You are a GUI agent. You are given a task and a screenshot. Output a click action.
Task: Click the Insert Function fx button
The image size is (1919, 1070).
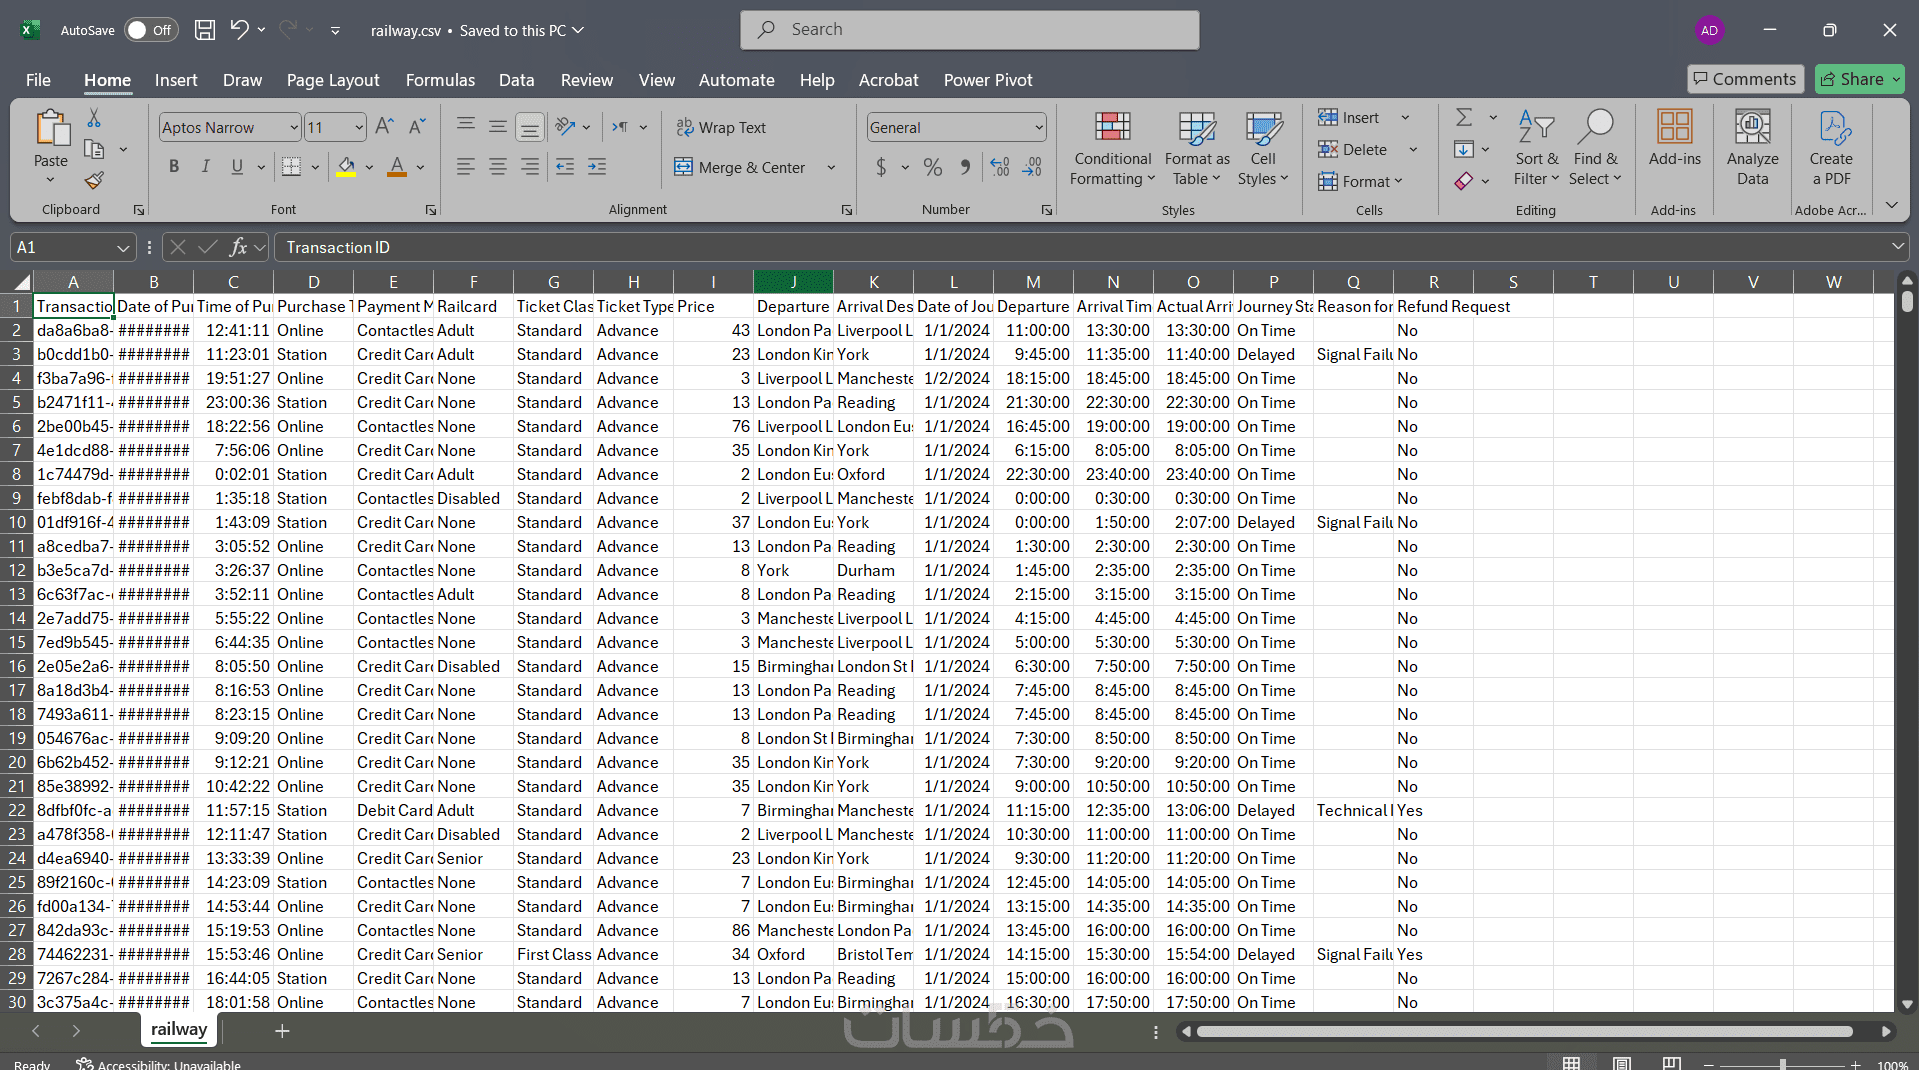[238, 247]
